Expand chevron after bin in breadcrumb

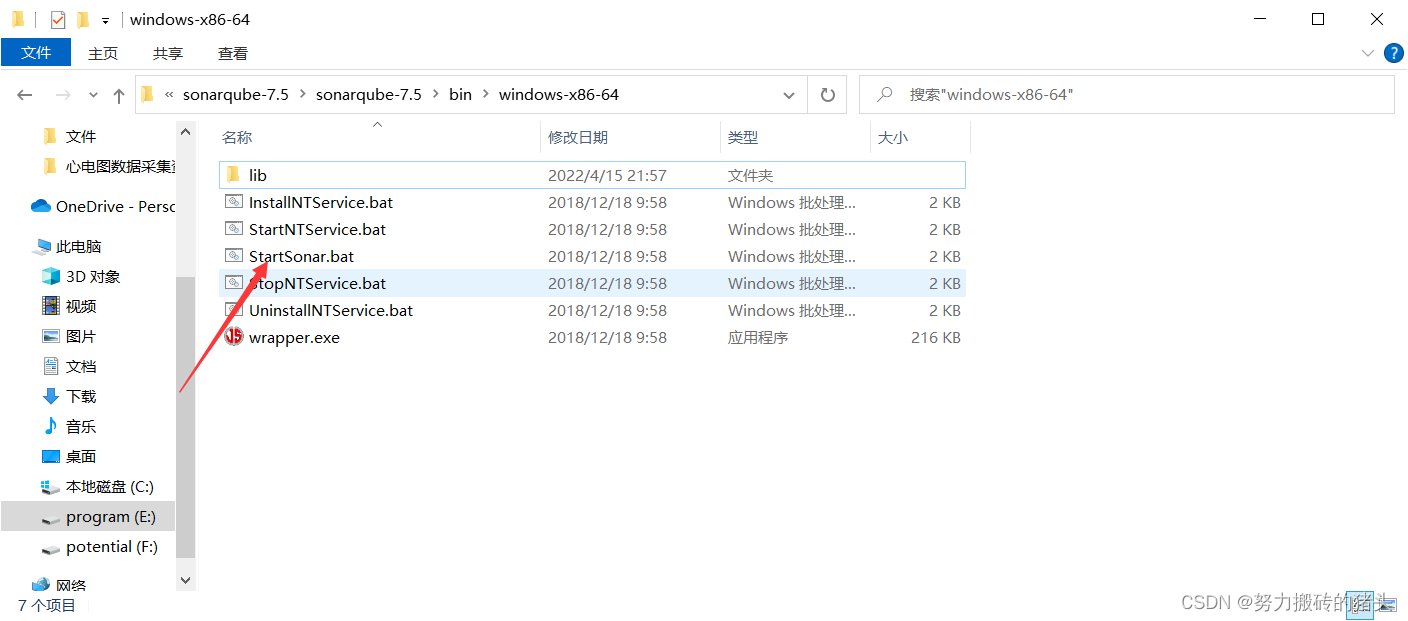(486, 95)
